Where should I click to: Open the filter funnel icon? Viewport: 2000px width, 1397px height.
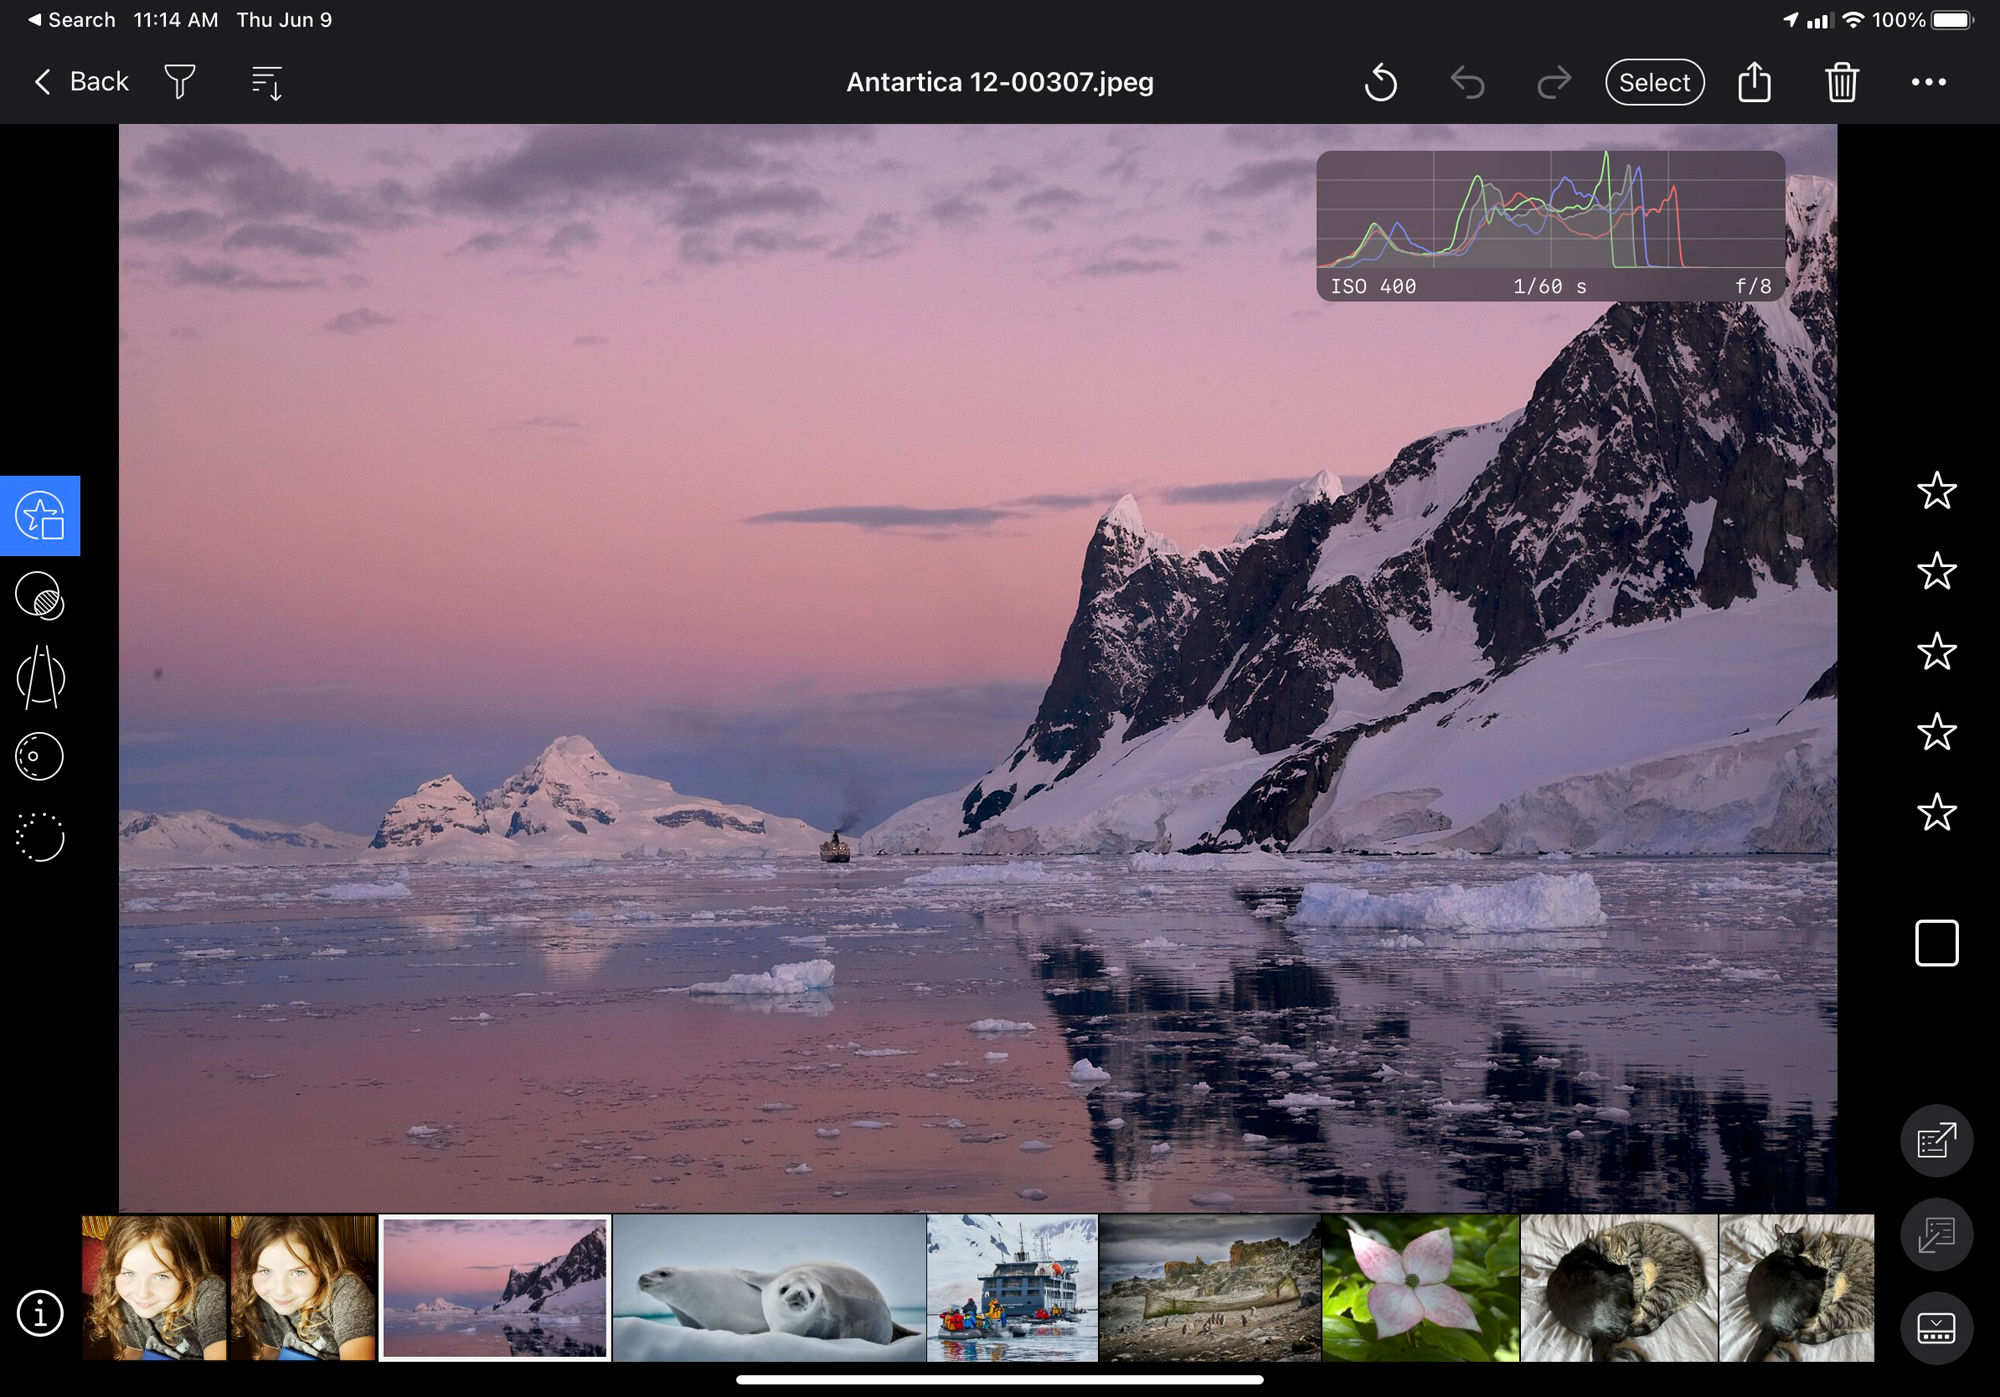point(180,82)
